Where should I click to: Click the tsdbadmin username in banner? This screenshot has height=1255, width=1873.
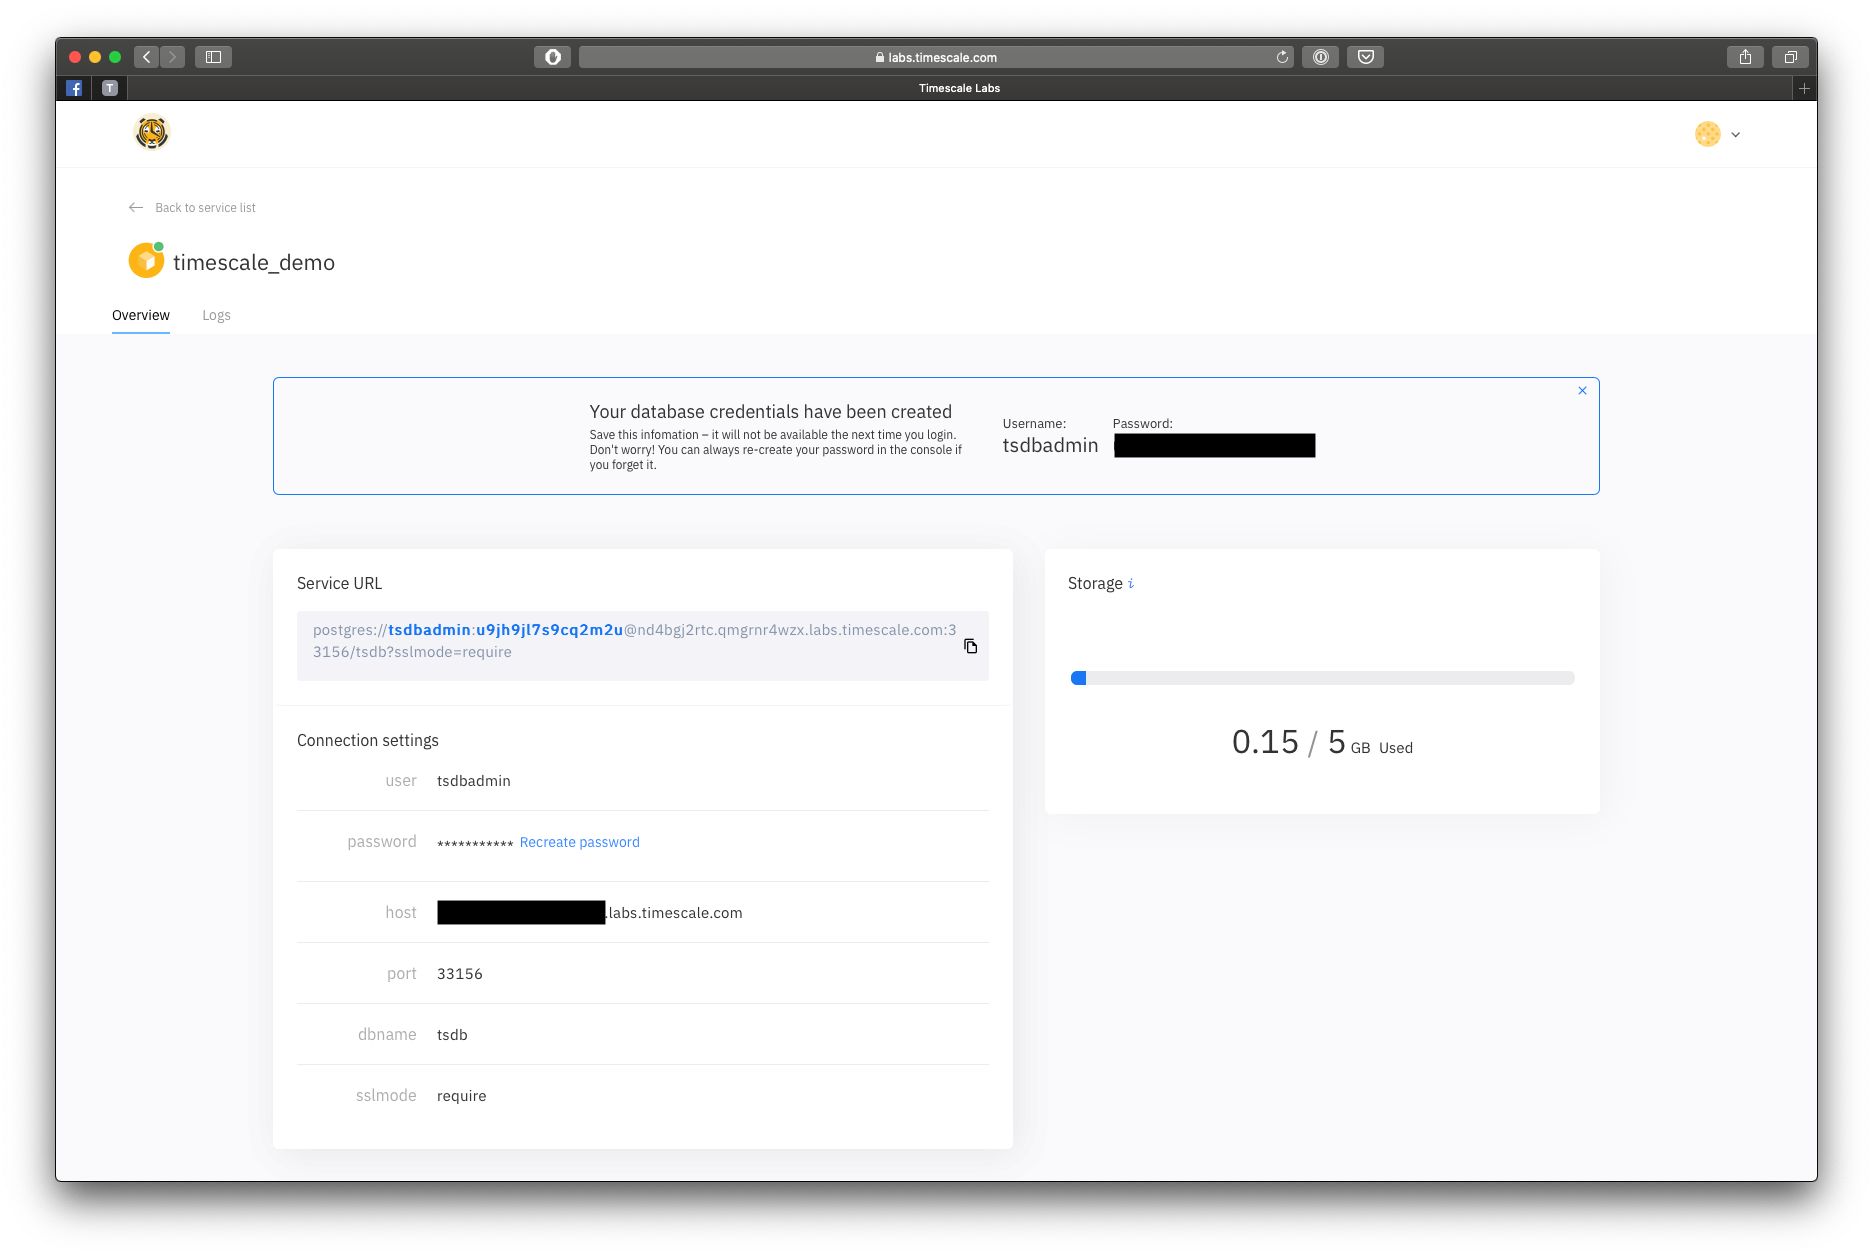point(1050,445)
